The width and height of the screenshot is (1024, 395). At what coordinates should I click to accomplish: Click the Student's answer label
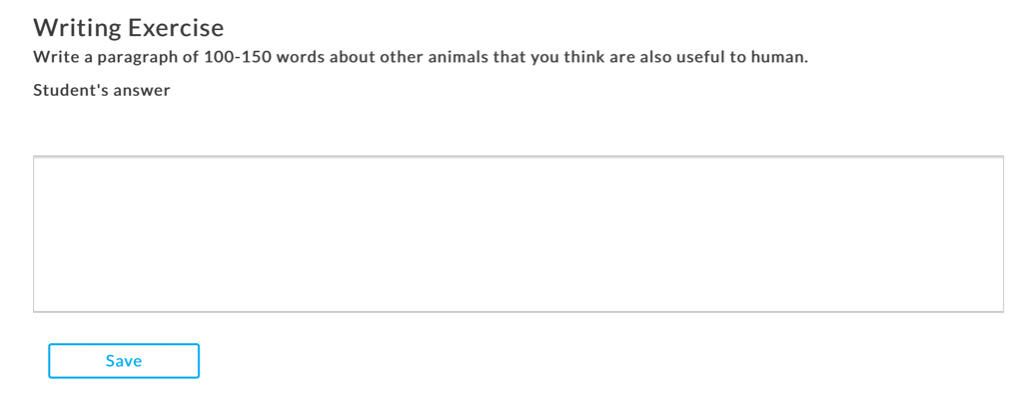click(101, 90)
